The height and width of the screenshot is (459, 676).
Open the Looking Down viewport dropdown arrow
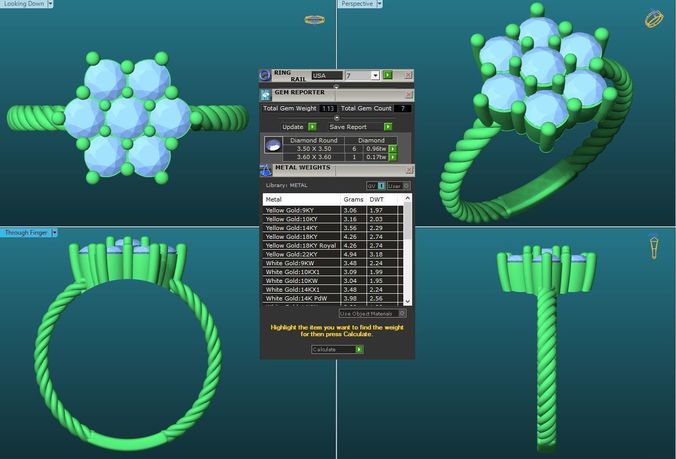[50, 4]
